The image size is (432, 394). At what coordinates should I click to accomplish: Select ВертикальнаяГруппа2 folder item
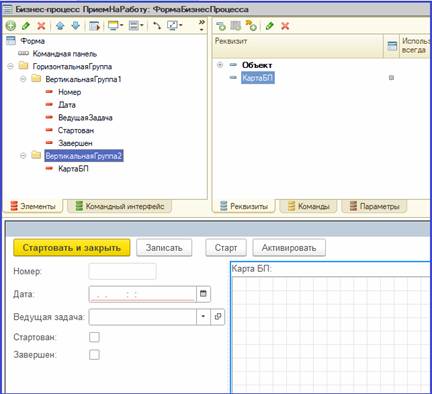(84, 156)
